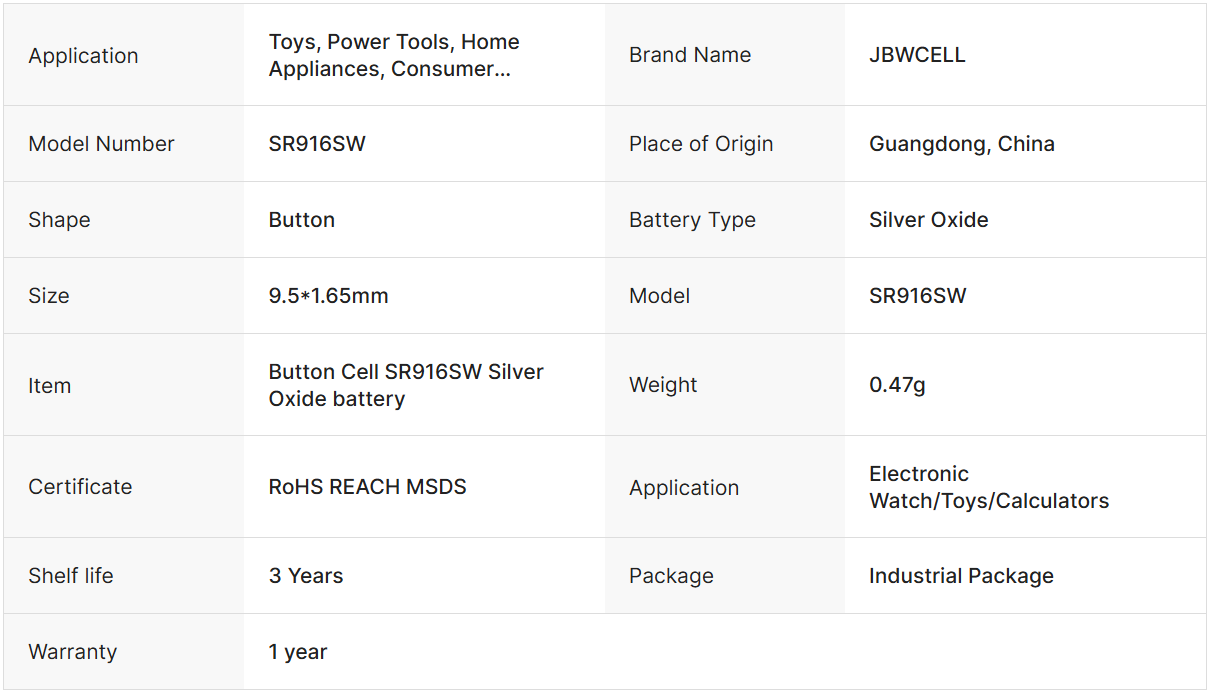Select the "0.47g" weight value

[x=897, y=385]
